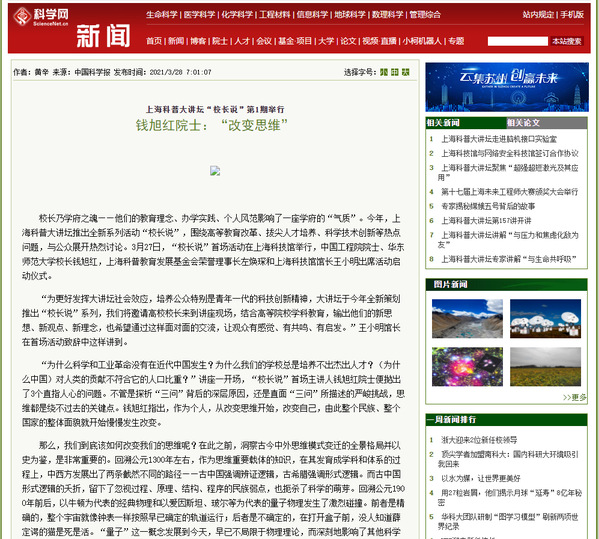Go to 首页 home page
This screenshot has width=599, height=539.
[154, 41]
